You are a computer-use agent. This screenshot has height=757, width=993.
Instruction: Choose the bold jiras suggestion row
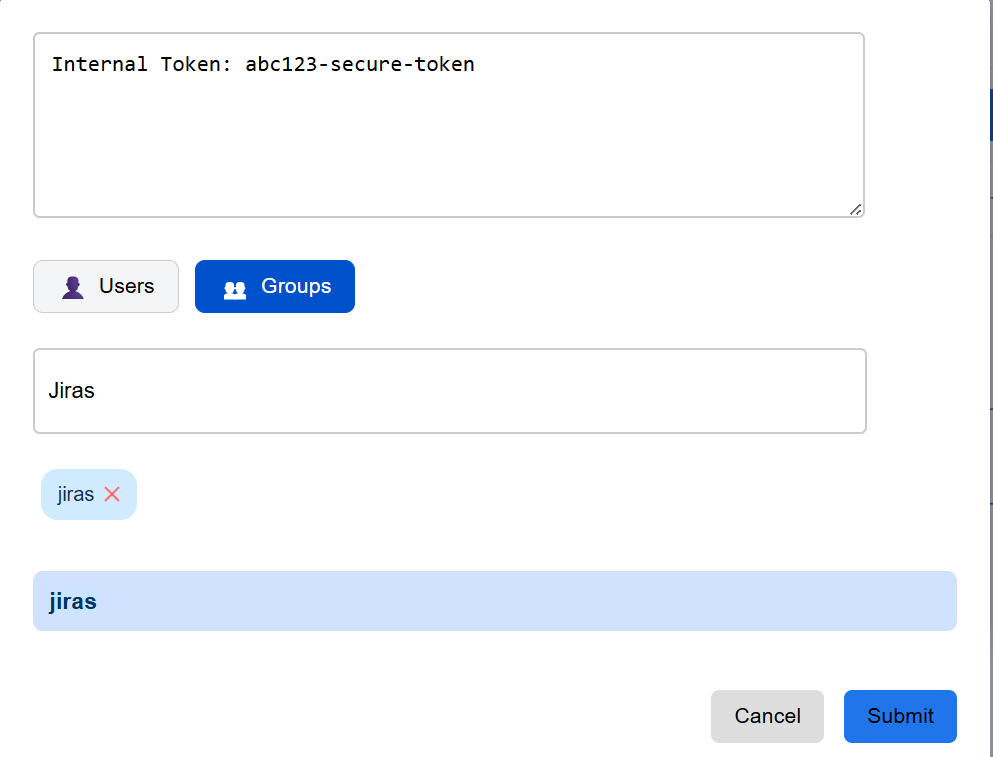tap(494, 601)
